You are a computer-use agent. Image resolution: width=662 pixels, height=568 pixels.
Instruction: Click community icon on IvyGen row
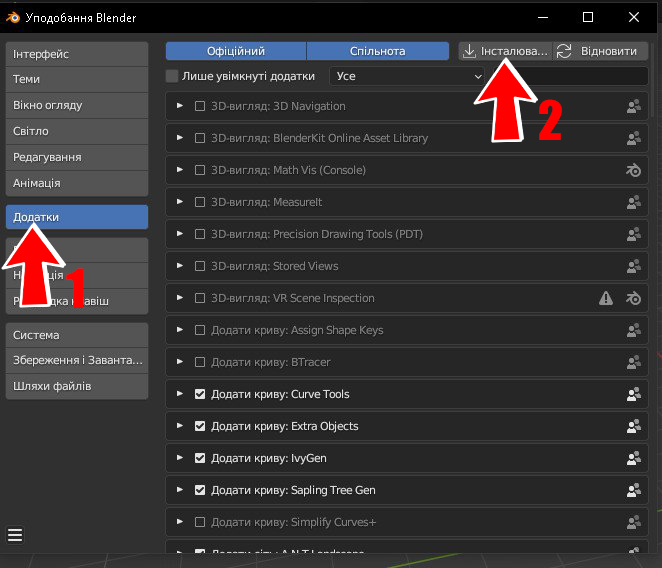point(634,458)
